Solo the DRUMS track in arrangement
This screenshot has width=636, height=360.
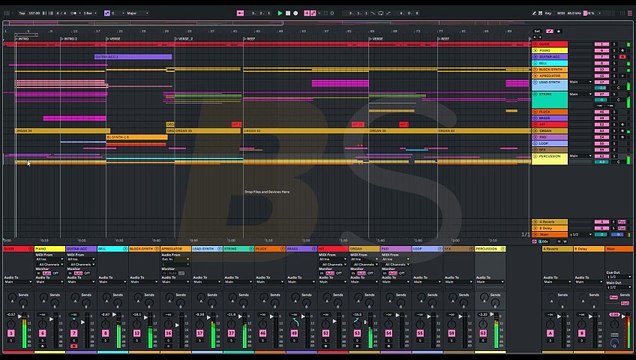pos(614,44)
